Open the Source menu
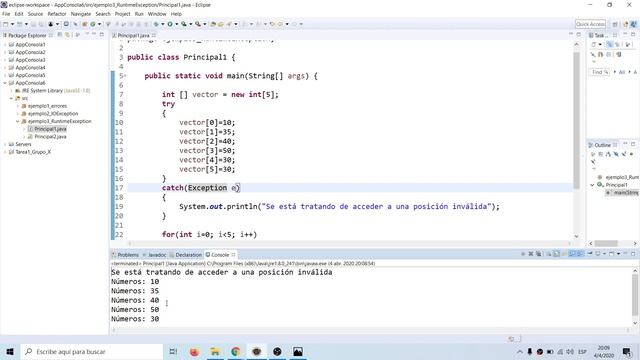640x360 pixels. tap(35, 14)
